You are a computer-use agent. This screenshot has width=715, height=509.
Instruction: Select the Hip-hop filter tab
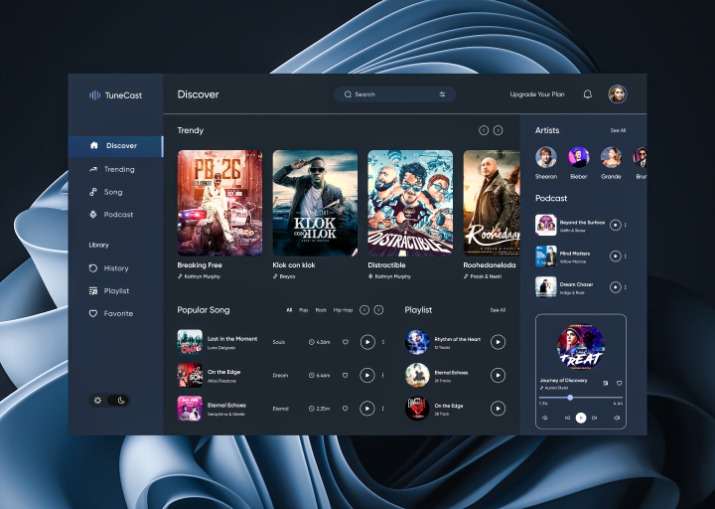pyautogui.click(x=343, y=310)
